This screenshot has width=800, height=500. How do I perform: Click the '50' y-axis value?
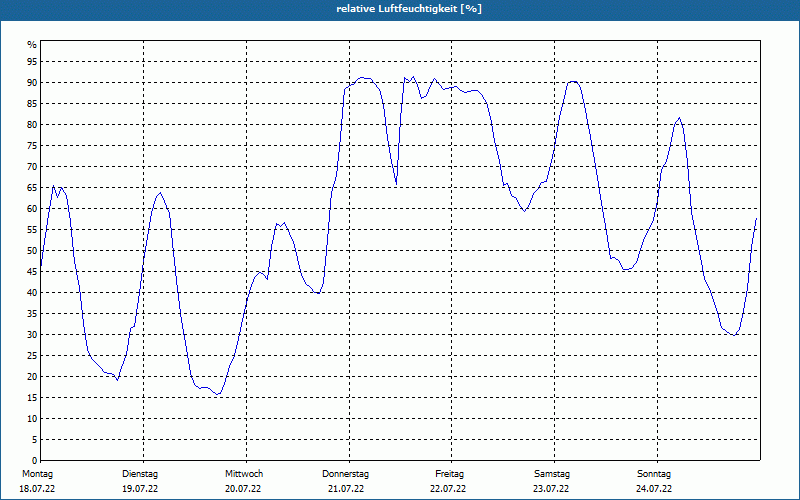tap(32, 251)
